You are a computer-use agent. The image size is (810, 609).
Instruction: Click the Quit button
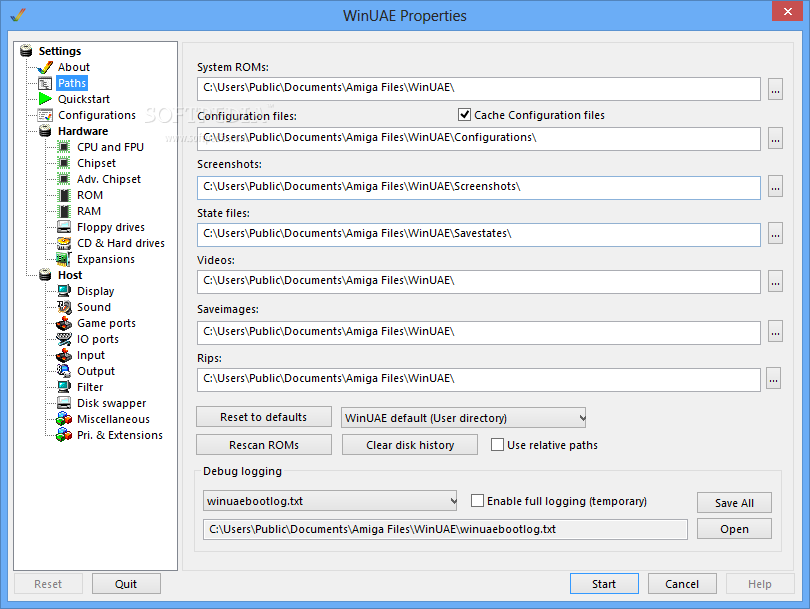pos(126,584)
